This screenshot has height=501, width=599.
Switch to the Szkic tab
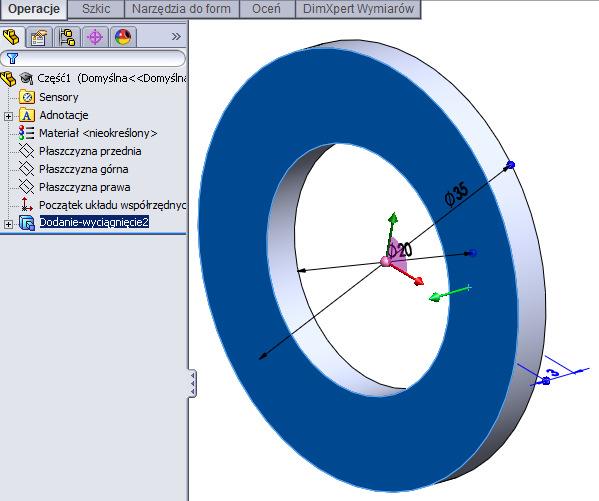coord(96,9)
